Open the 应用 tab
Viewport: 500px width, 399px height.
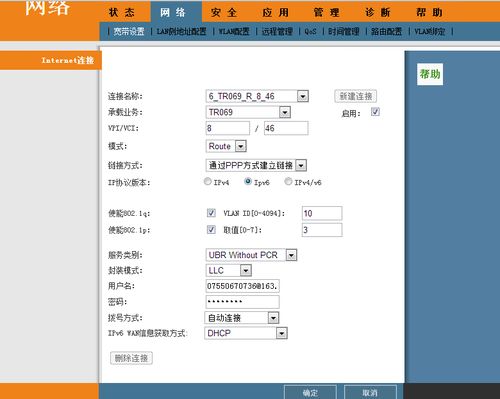coord(276,13)
